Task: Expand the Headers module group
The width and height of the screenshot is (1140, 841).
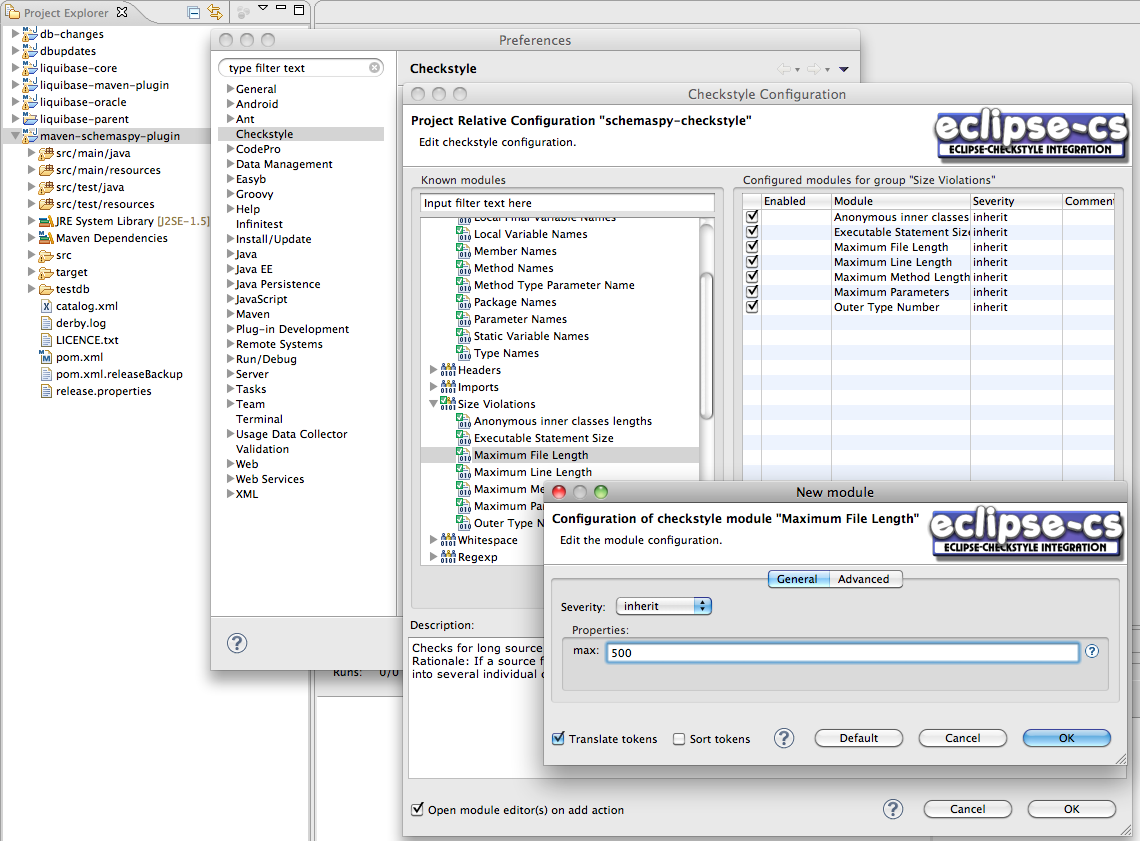Action: [433, 370]
